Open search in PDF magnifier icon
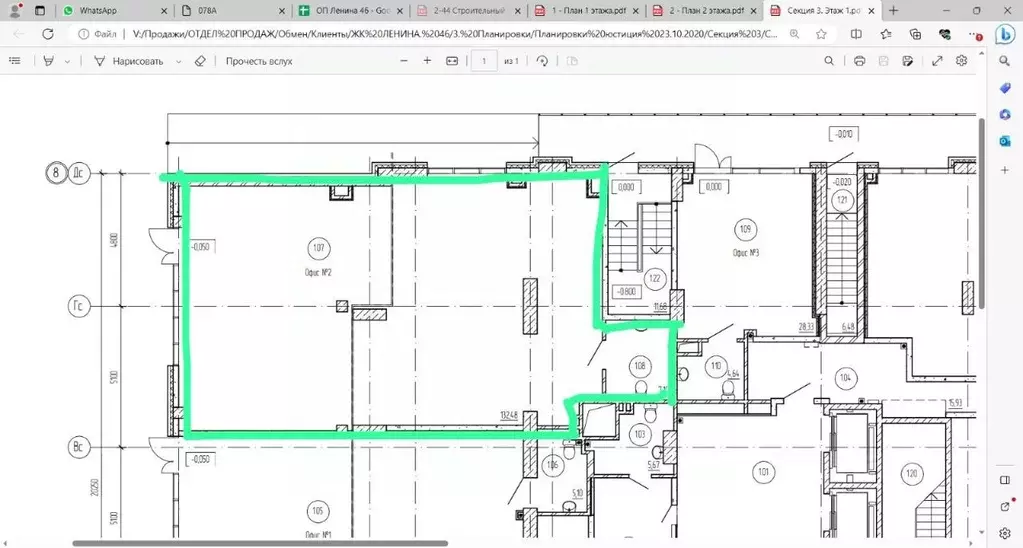This screenshot has height=548, width=1023. [x=829, y=61]
